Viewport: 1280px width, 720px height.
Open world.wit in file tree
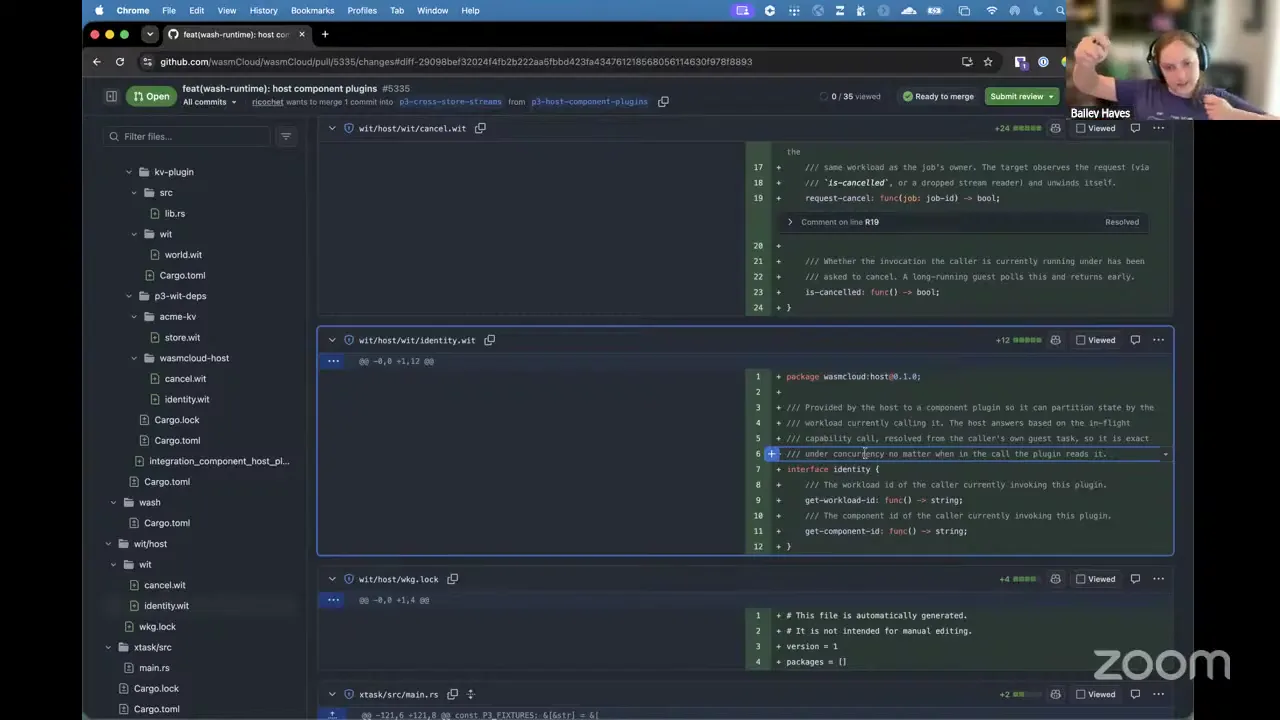[183, 255]
